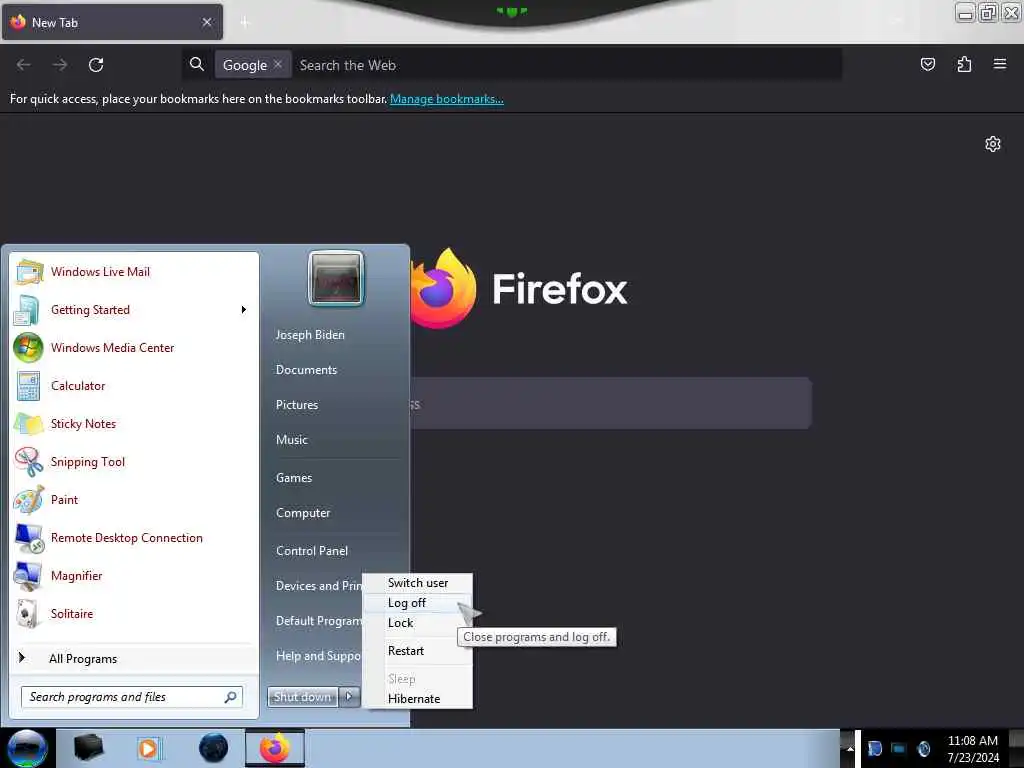Close the New Tab tab
The width and height of the screenshot is (1024, 768).
point(206,22)
